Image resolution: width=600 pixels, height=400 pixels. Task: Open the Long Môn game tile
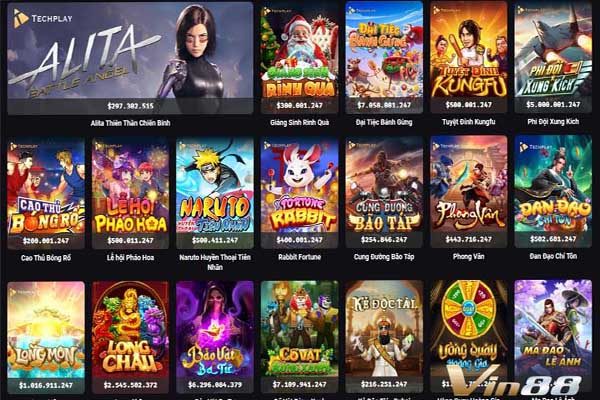tap(46, 338)
